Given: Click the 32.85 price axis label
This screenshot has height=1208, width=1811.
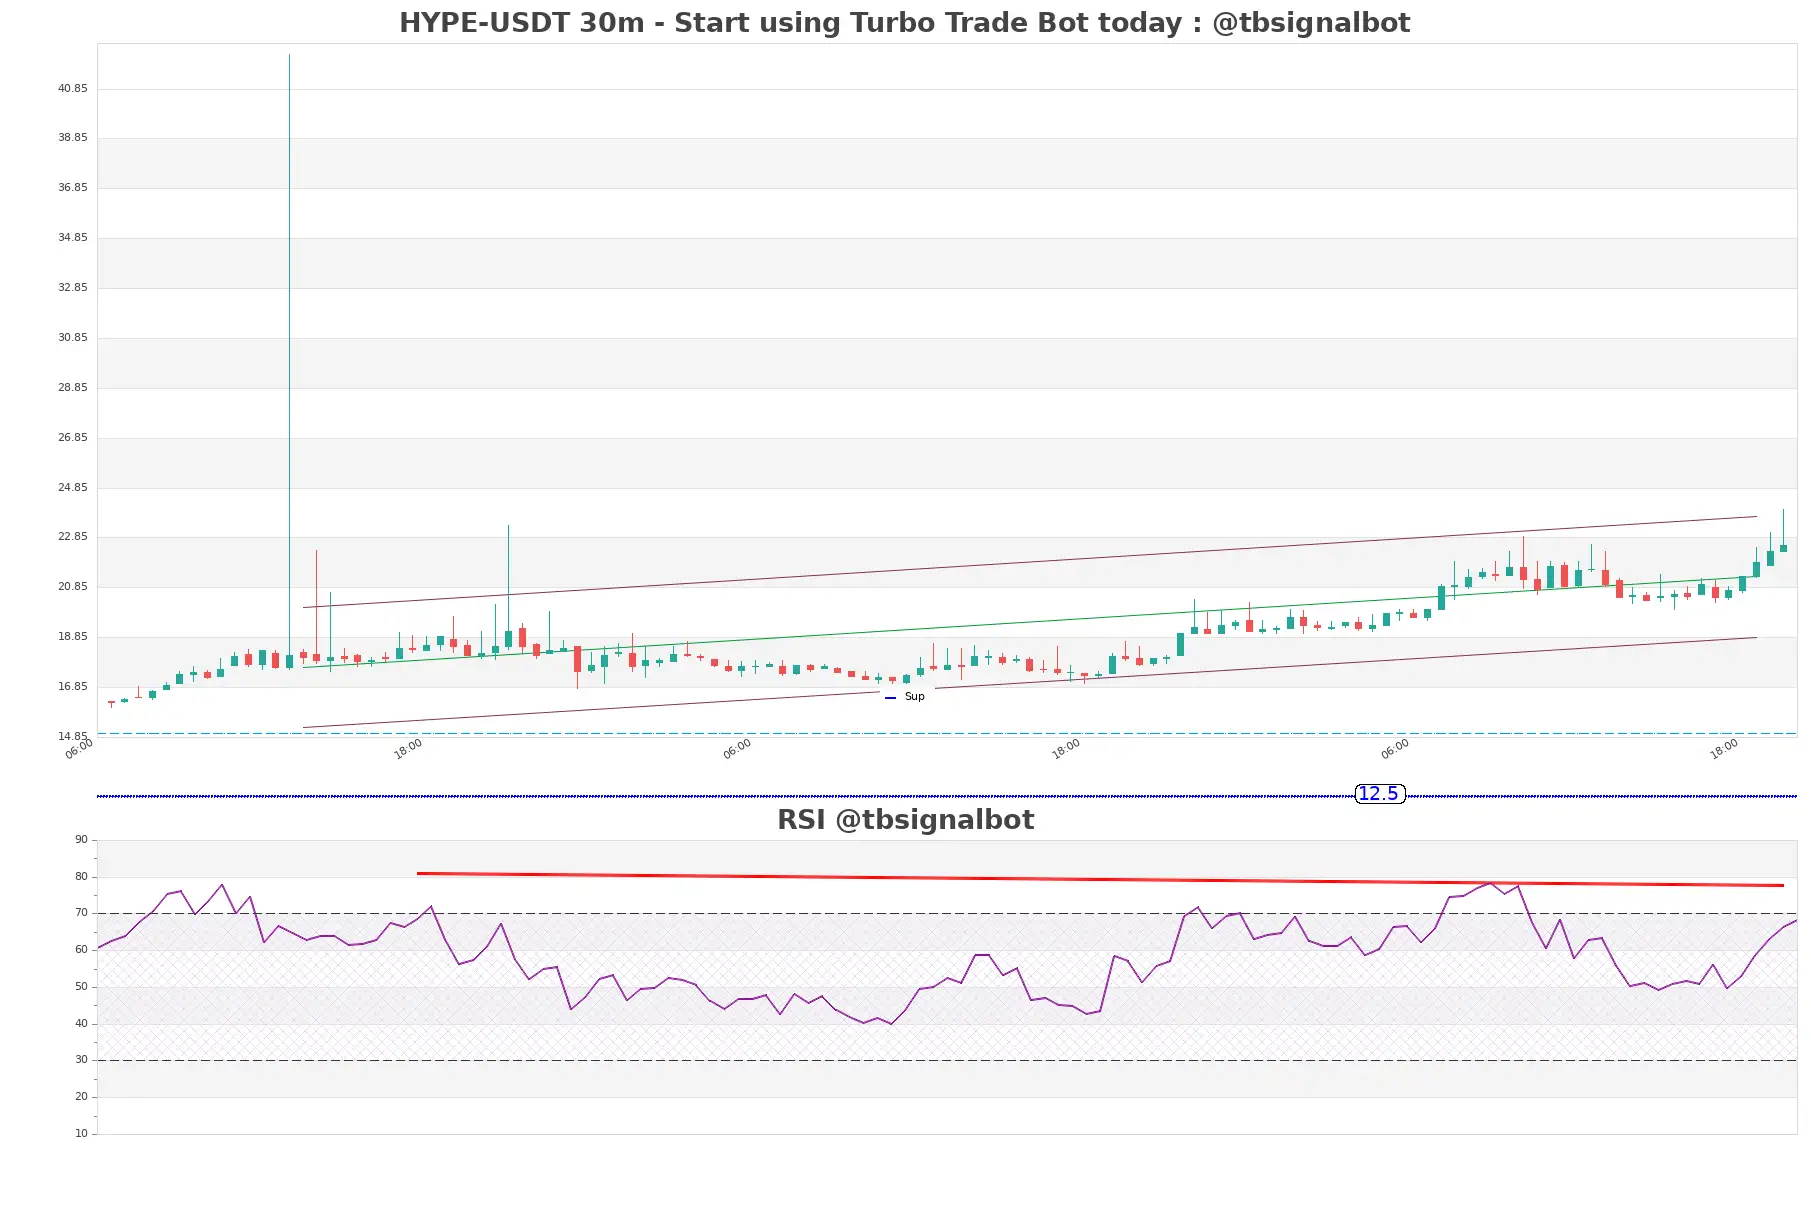Looking at the screenshot, I should tap(72, 288).
